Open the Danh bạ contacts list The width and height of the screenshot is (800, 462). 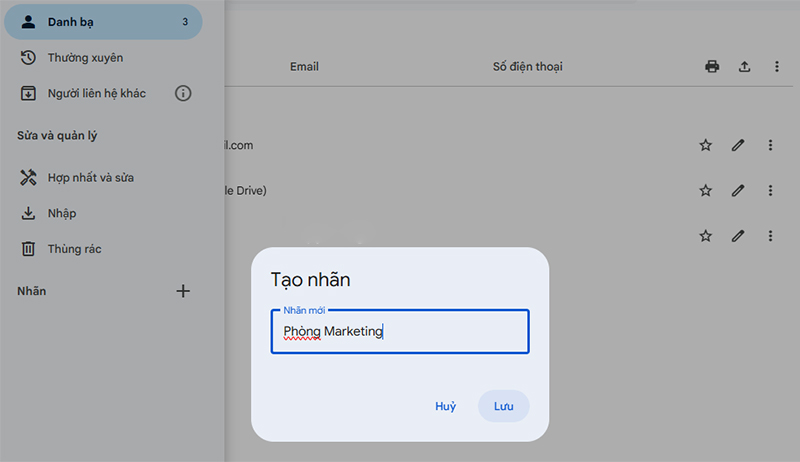click(x=104, y=22)
